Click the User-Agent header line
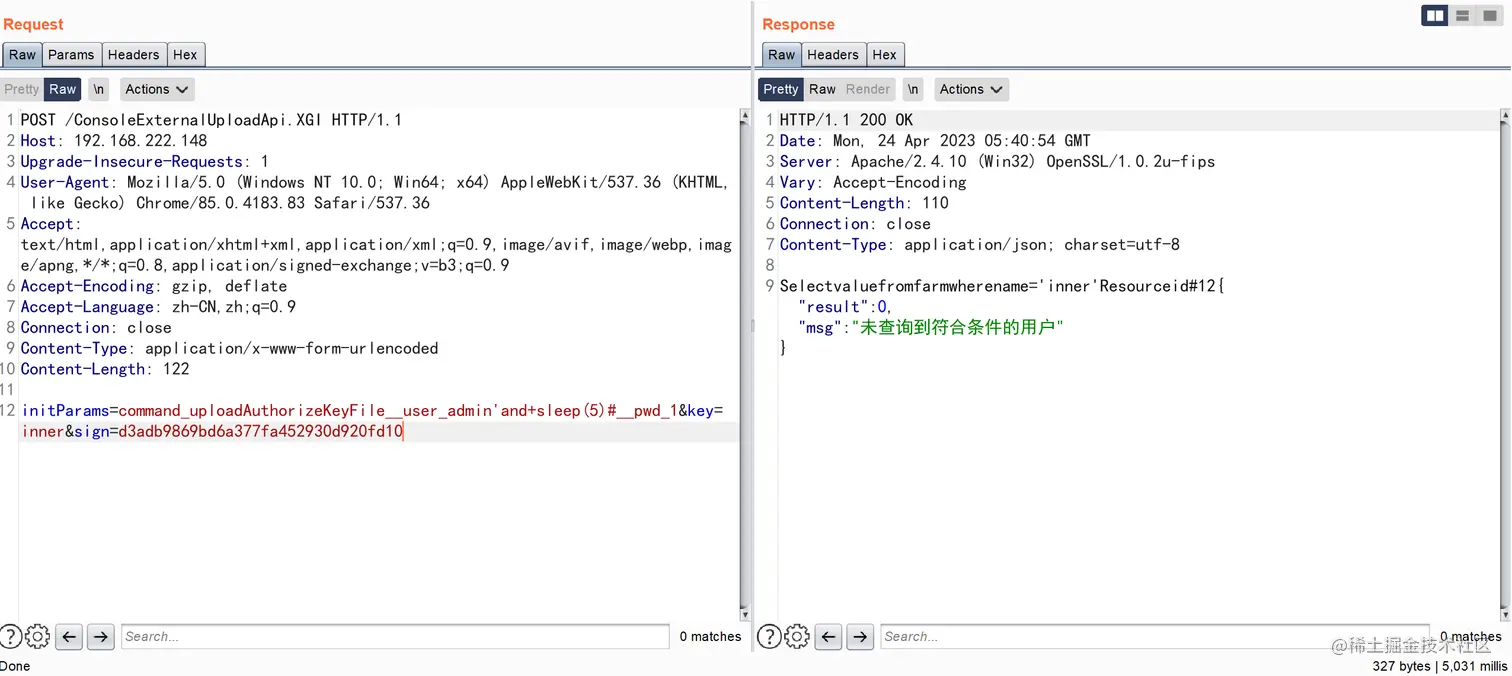 click(x=374, y=193)
